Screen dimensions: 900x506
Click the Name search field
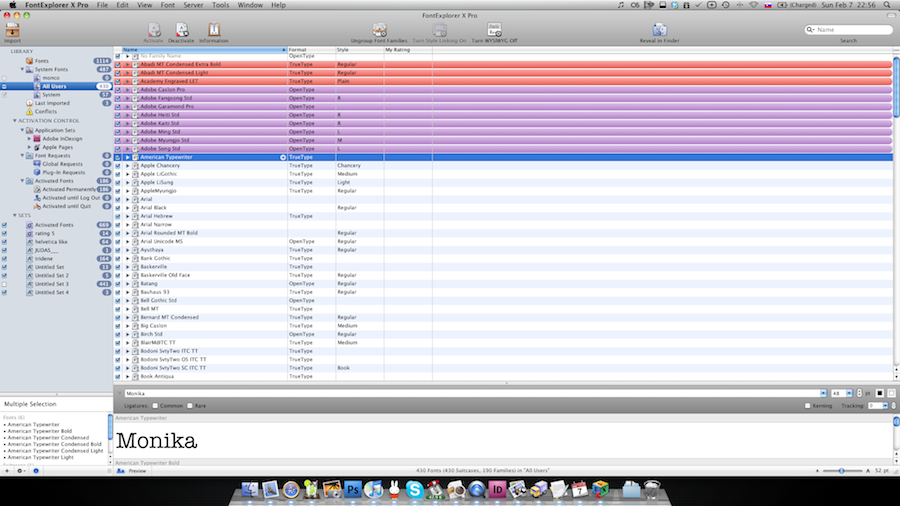[848, 29]
